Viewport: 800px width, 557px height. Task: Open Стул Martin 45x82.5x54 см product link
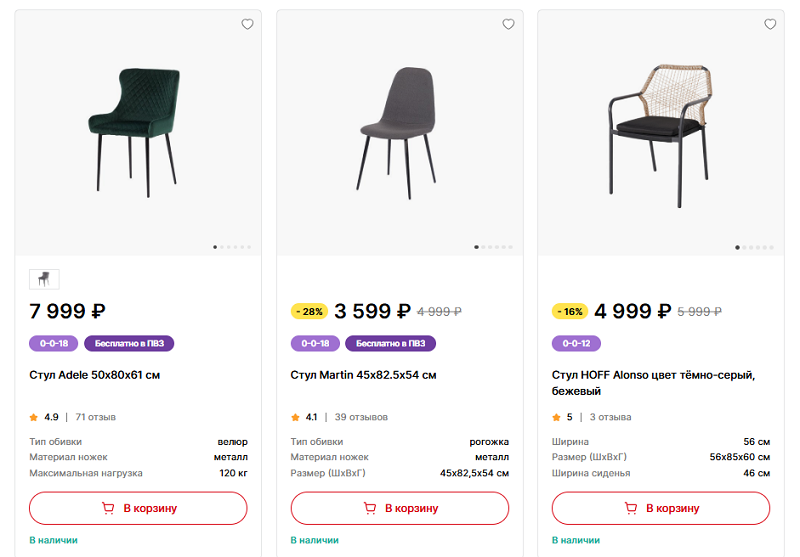click(363, 375)
